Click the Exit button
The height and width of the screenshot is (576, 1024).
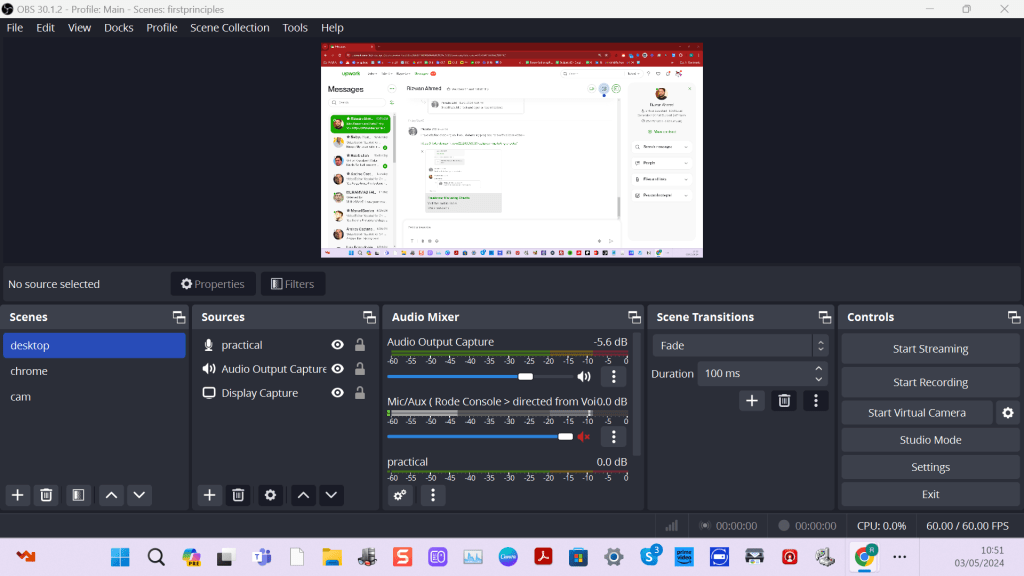[930, 494]
